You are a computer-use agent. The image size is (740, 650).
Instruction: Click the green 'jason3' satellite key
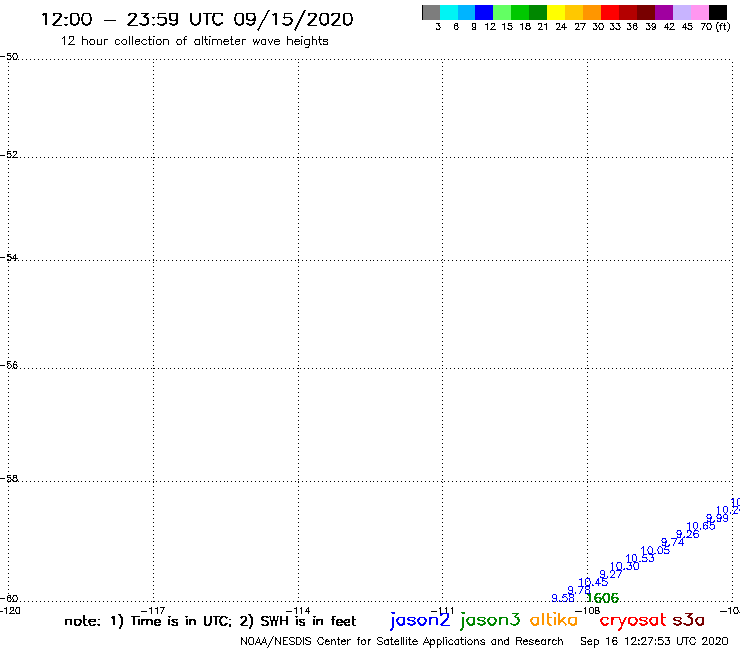(490, 620)
